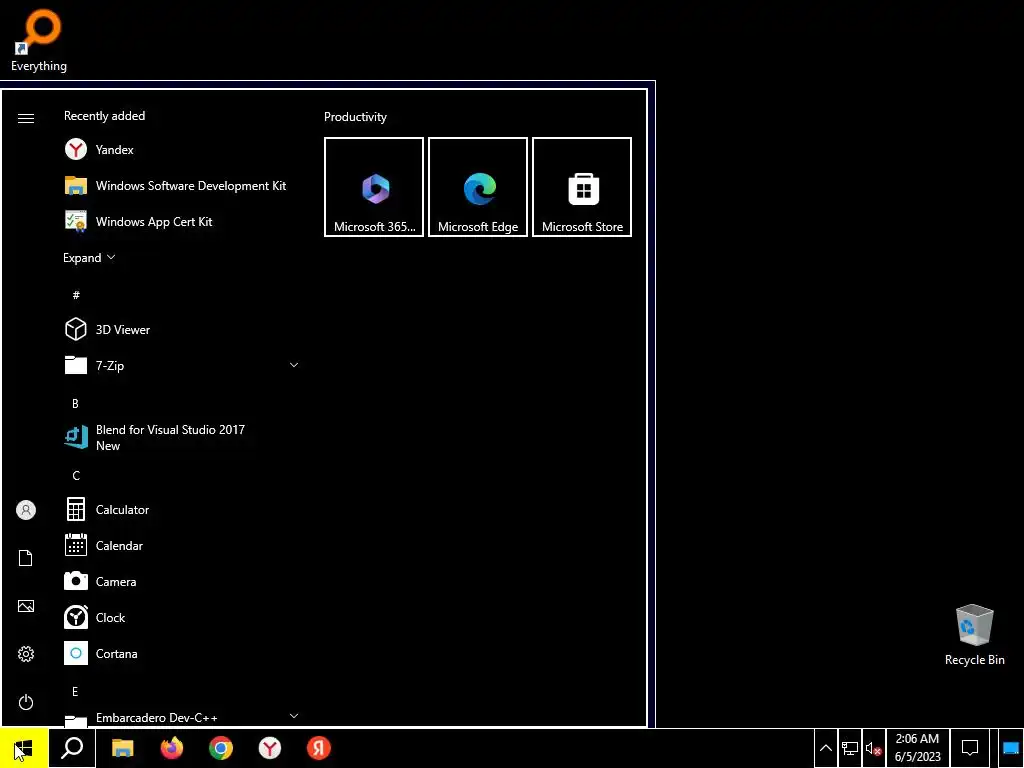Expand the Recently added list

pyautogui.click(x=89, y=257)
